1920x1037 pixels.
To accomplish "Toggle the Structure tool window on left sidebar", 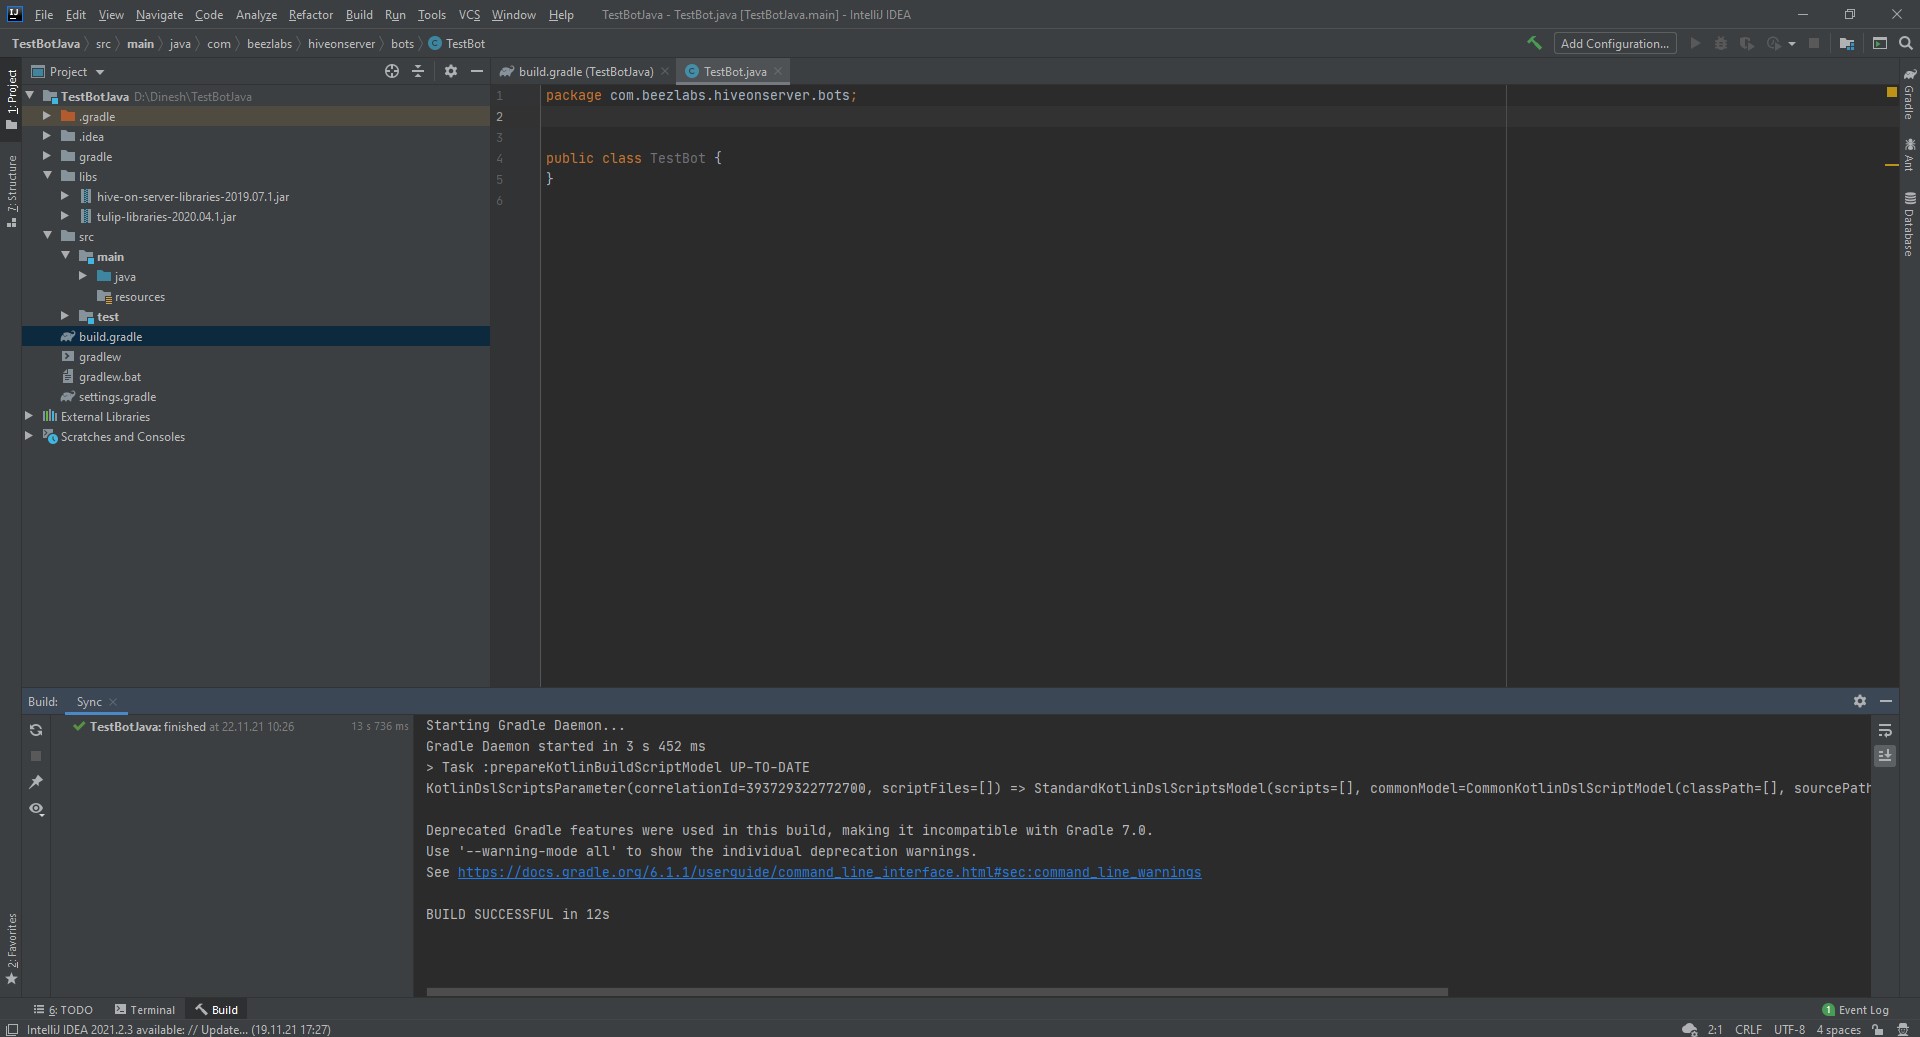I will click(12, 190).
